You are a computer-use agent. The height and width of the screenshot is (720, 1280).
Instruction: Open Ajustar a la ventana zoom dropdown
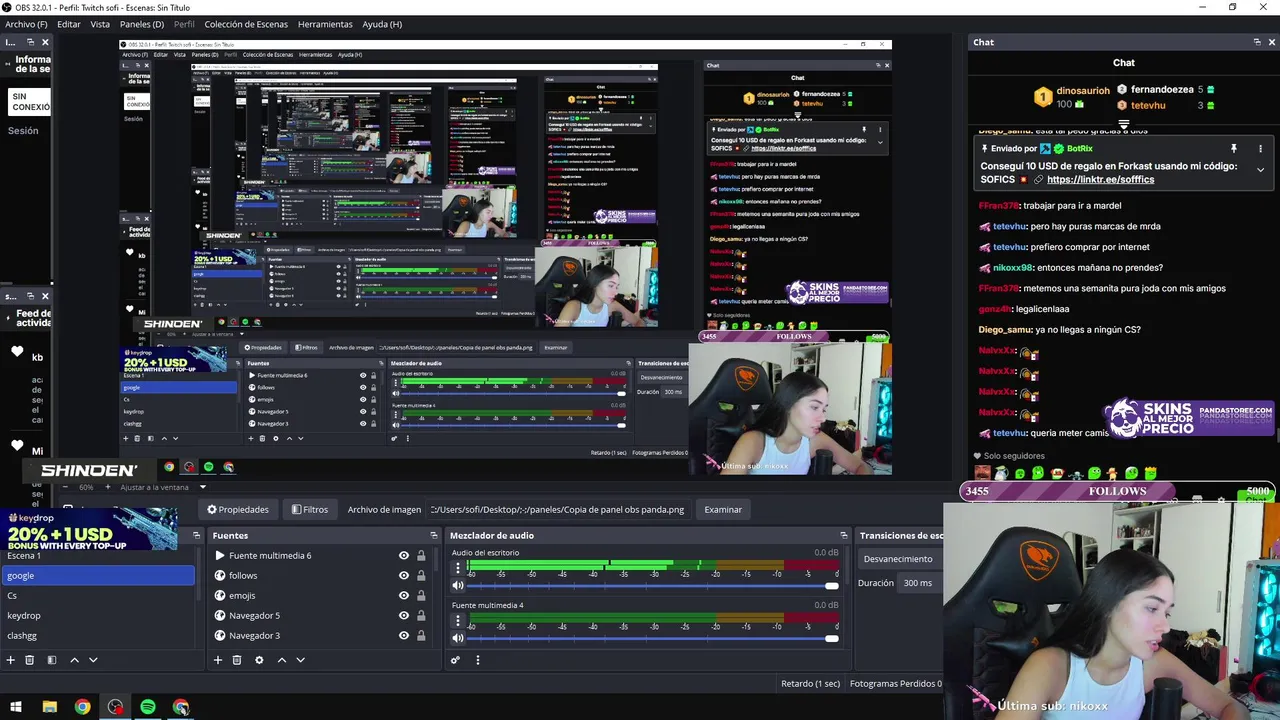point(163,487)
